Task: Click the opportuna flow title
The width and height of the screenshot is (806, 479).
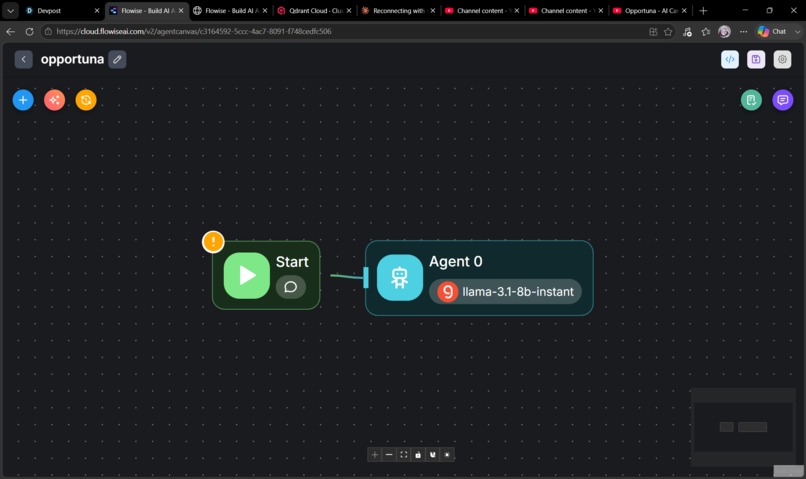Action: click(72, 60)
